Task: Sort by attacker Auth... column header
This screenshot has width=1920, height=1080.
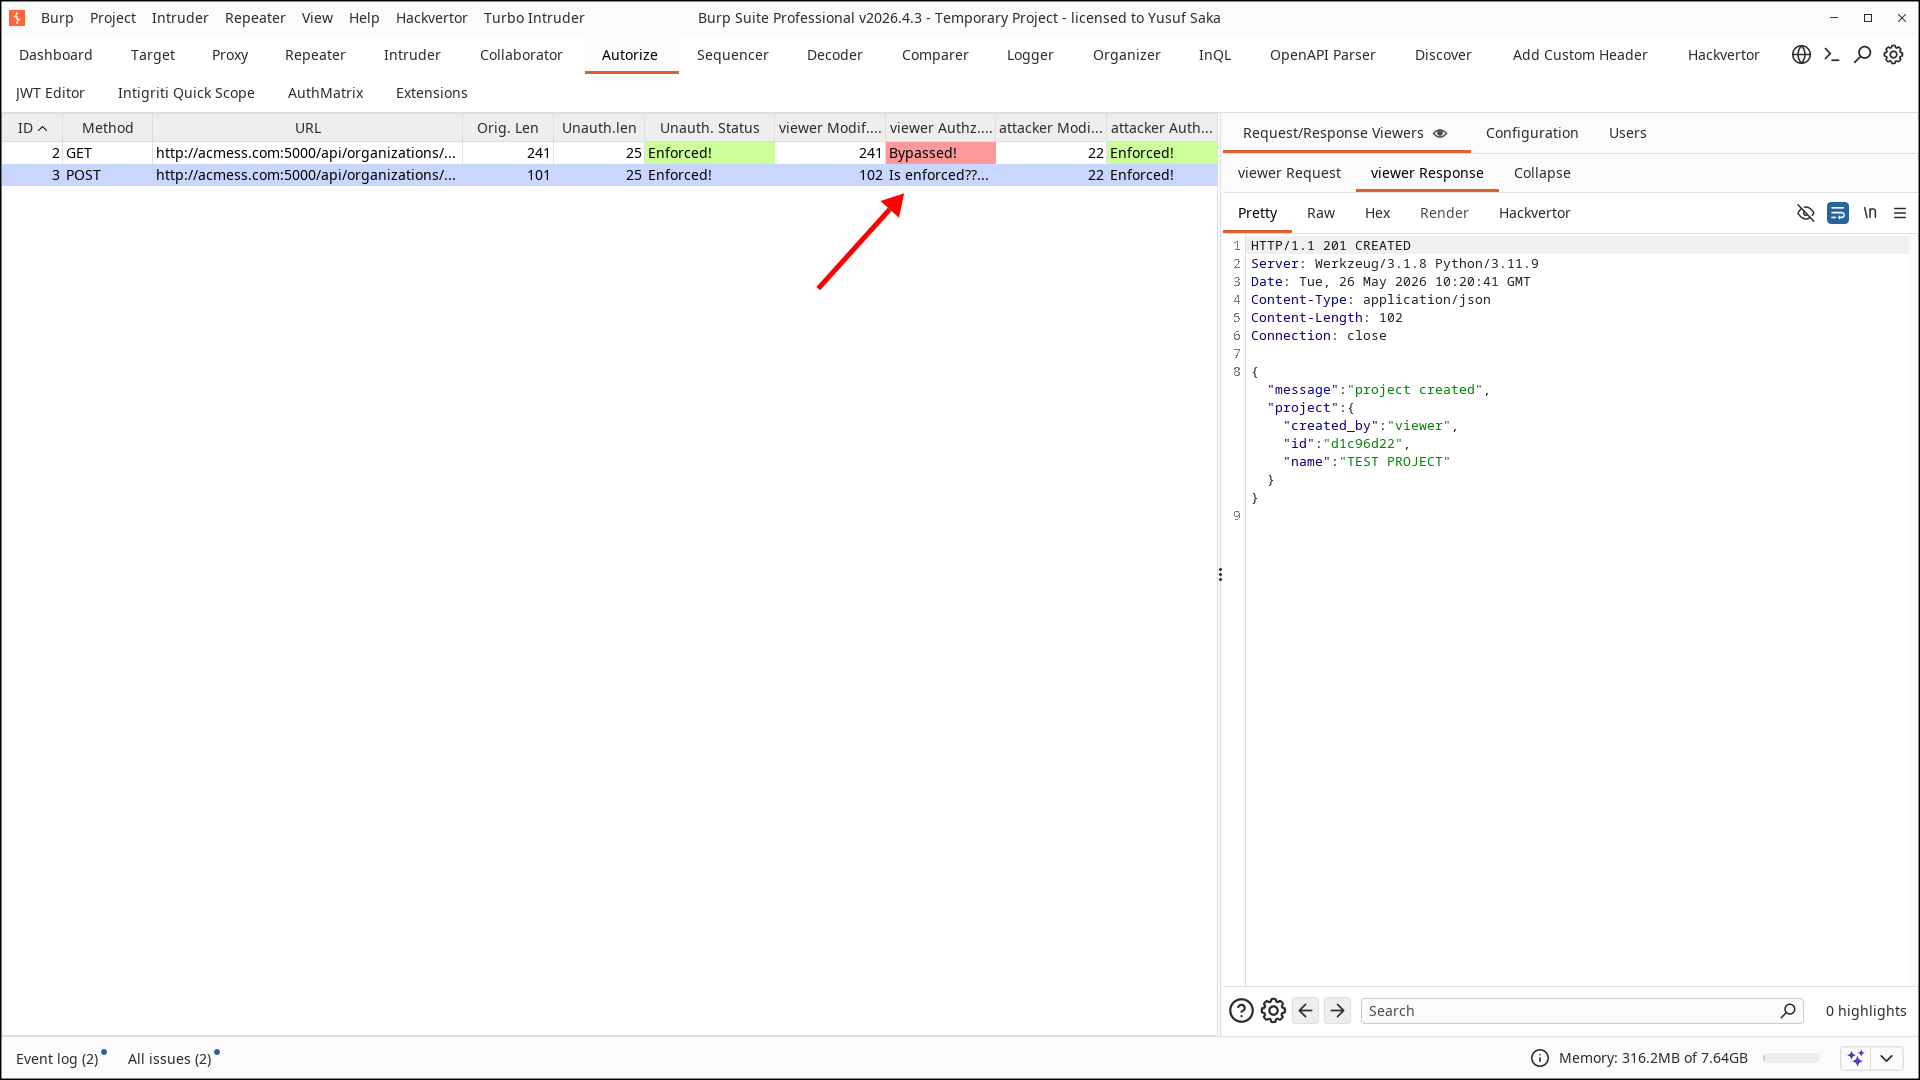Action: click(x=1162, y=128)
